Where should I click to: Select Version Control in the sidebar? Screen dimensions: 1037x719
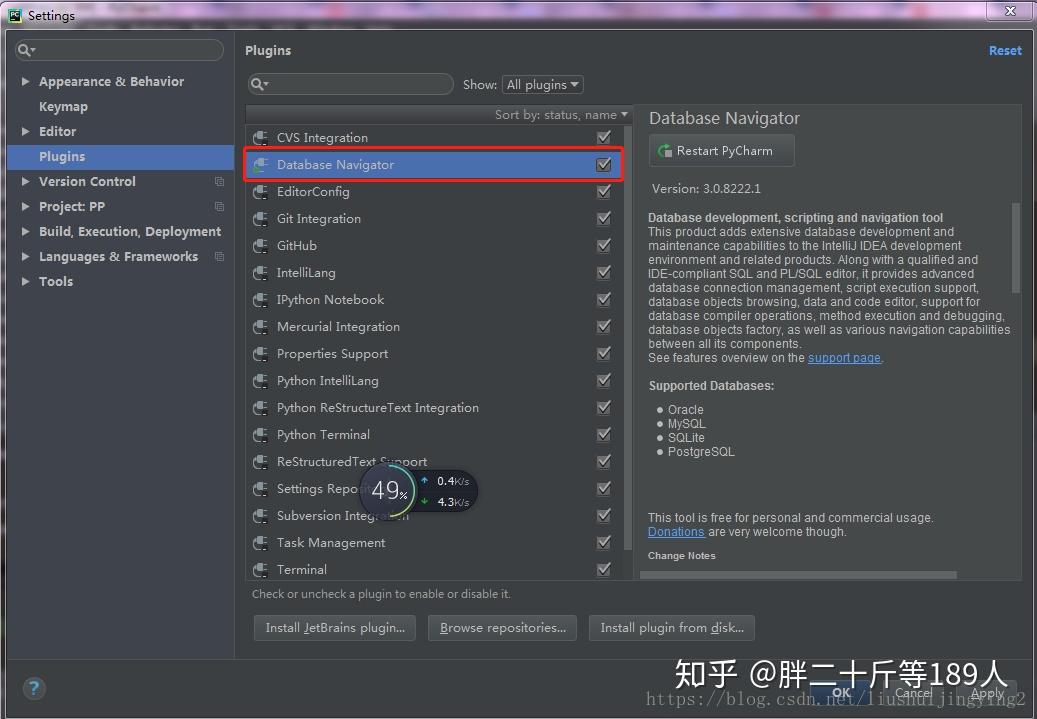click(86, 181)
